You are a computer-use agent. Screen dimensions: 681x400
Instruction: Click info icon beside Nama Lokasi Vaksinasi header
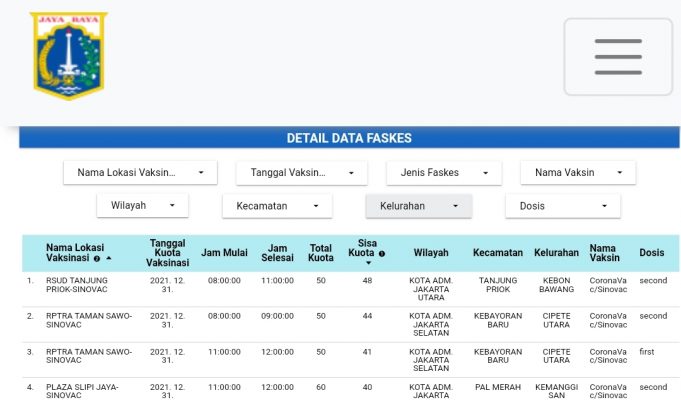click(x=97, y=258)
